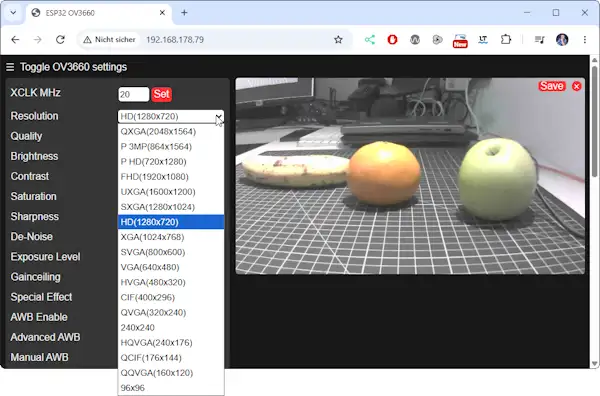
Task: Click the Toggle OV3660 settings label
Action: (x=73, y=67)
